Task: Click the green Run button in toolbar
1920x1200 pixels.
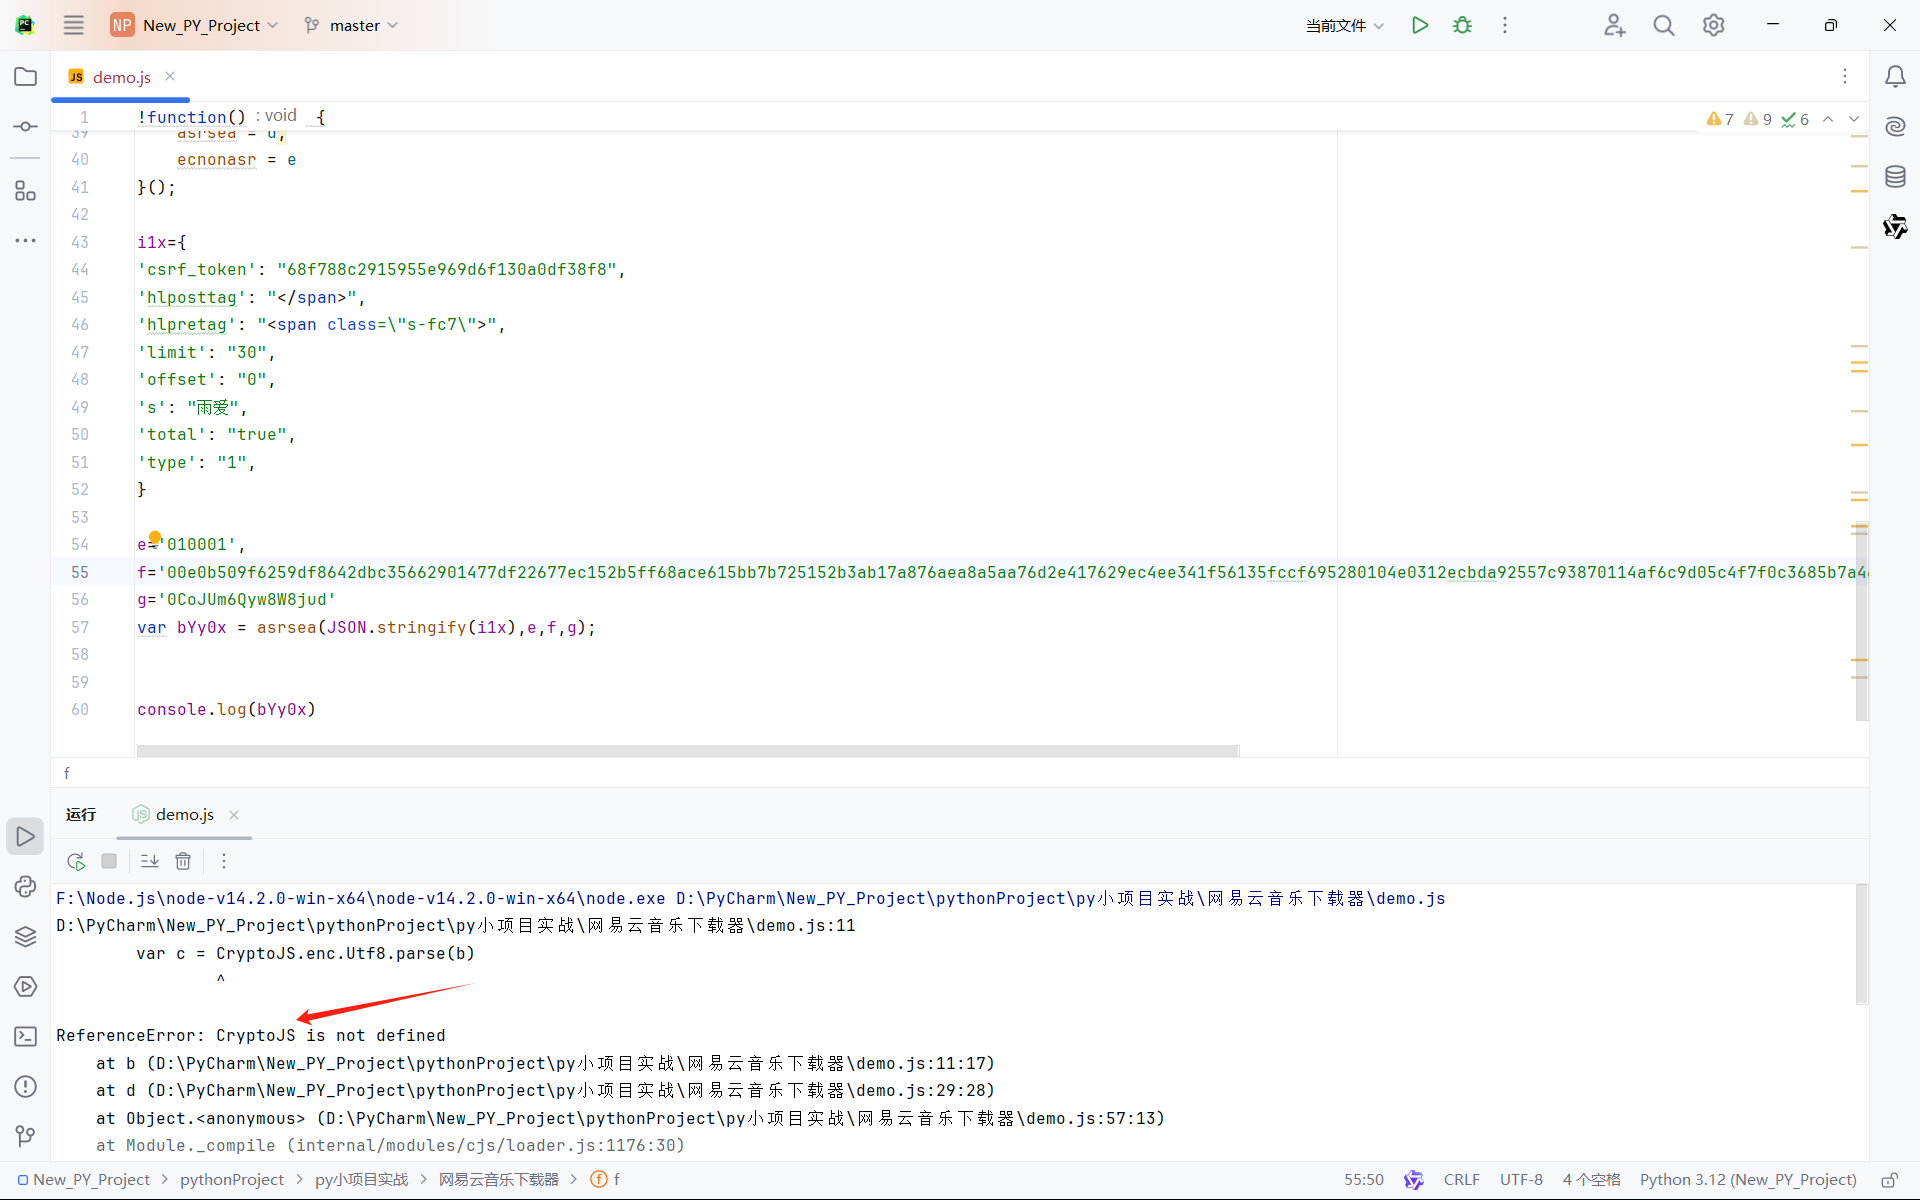Action: [x=1419, y=25]
